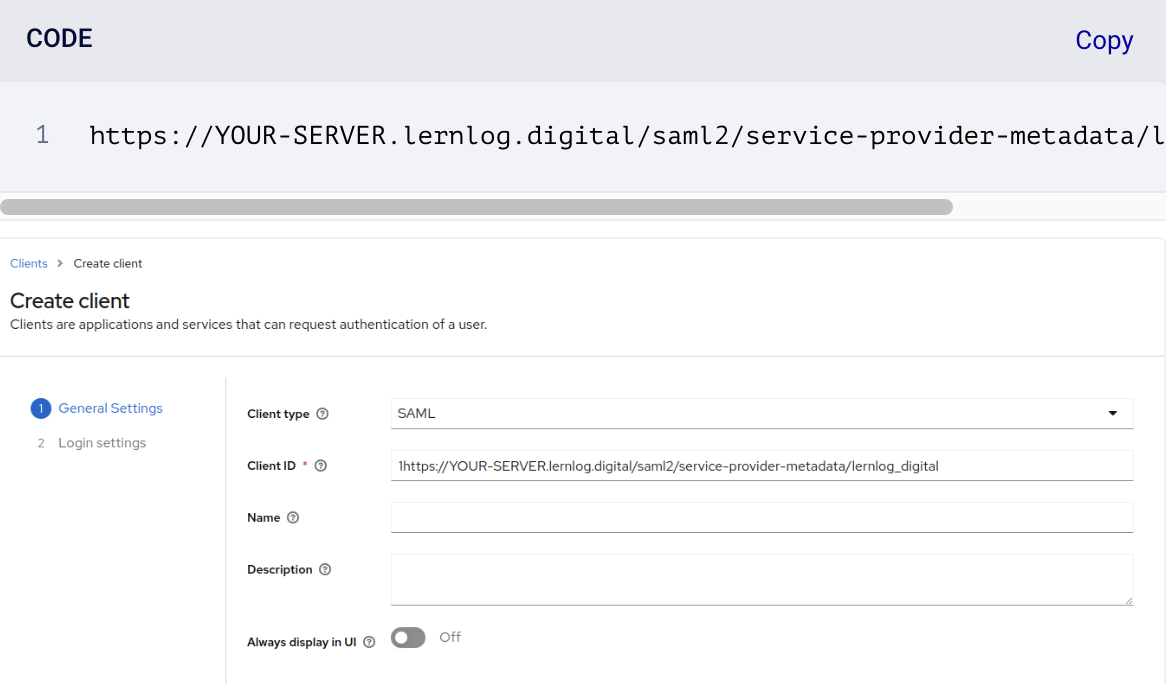Image resolution: width=1166 pixels, height=684 pixels.
Task: Click help icon beside Description label
Action: 325,570
